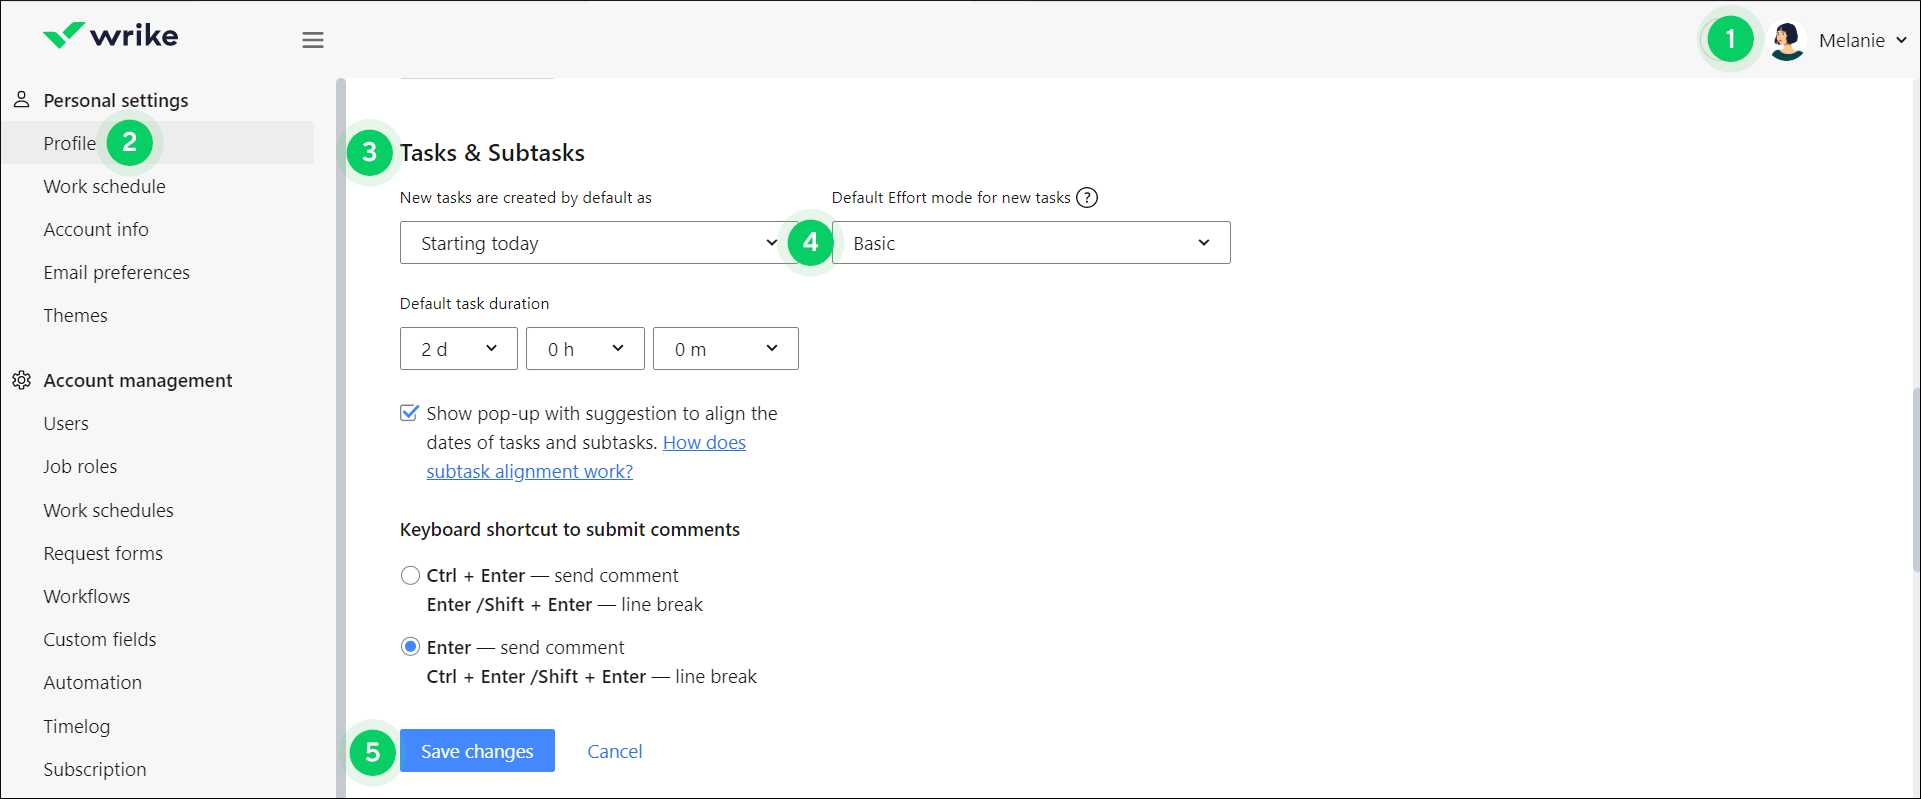
Task: Click the Wrike logo
Action: point(111,36)
